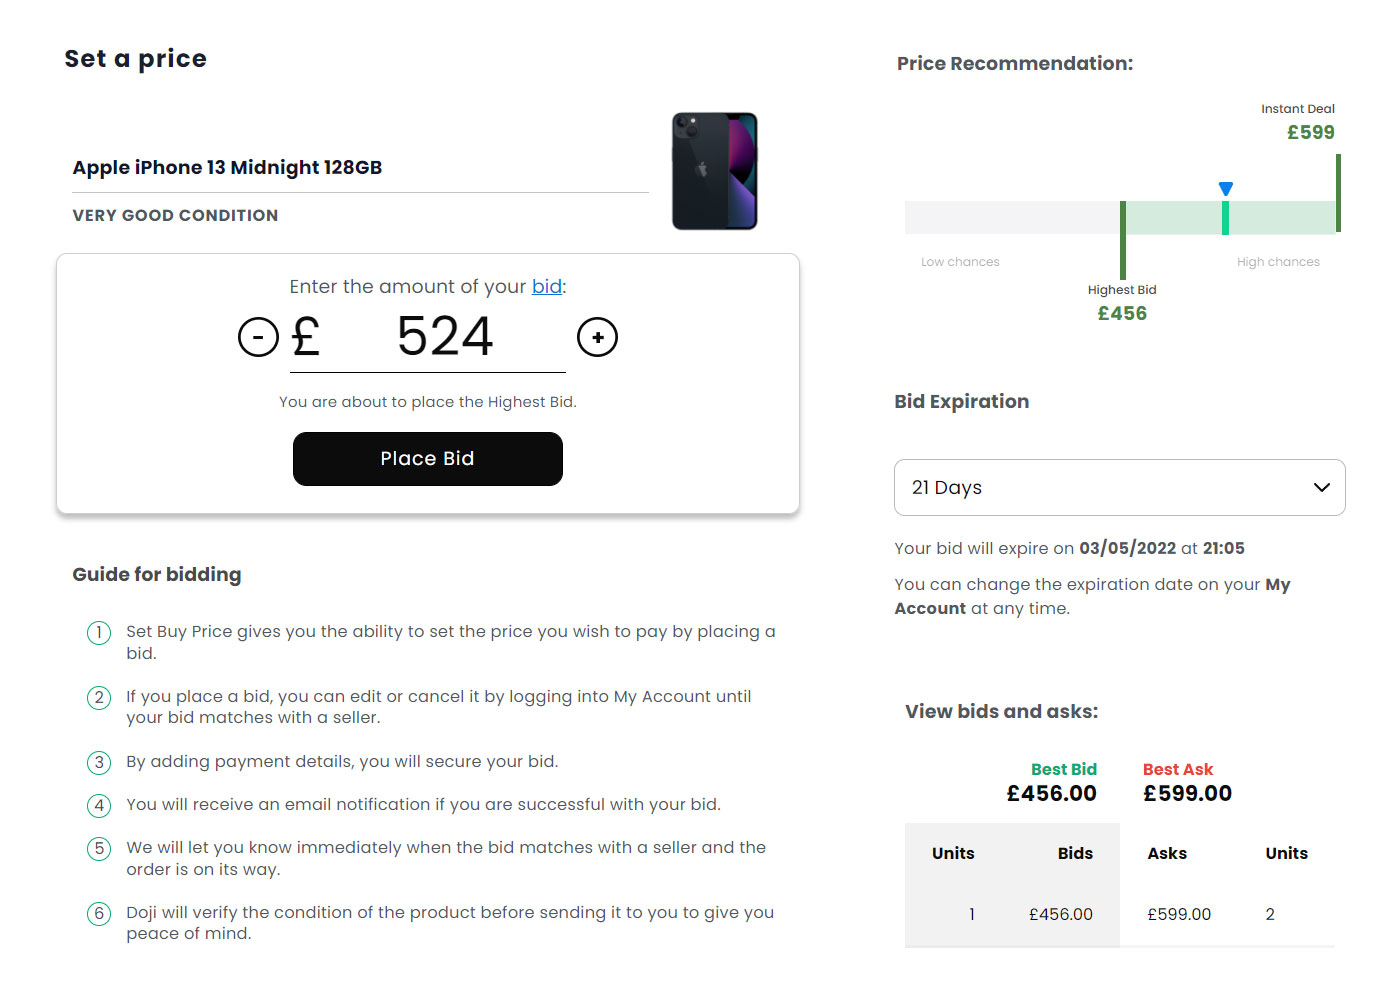Viewport: 1397px width, 999px height.
Task: Click the plus button to increase bid
Action: tap(598, 337)
